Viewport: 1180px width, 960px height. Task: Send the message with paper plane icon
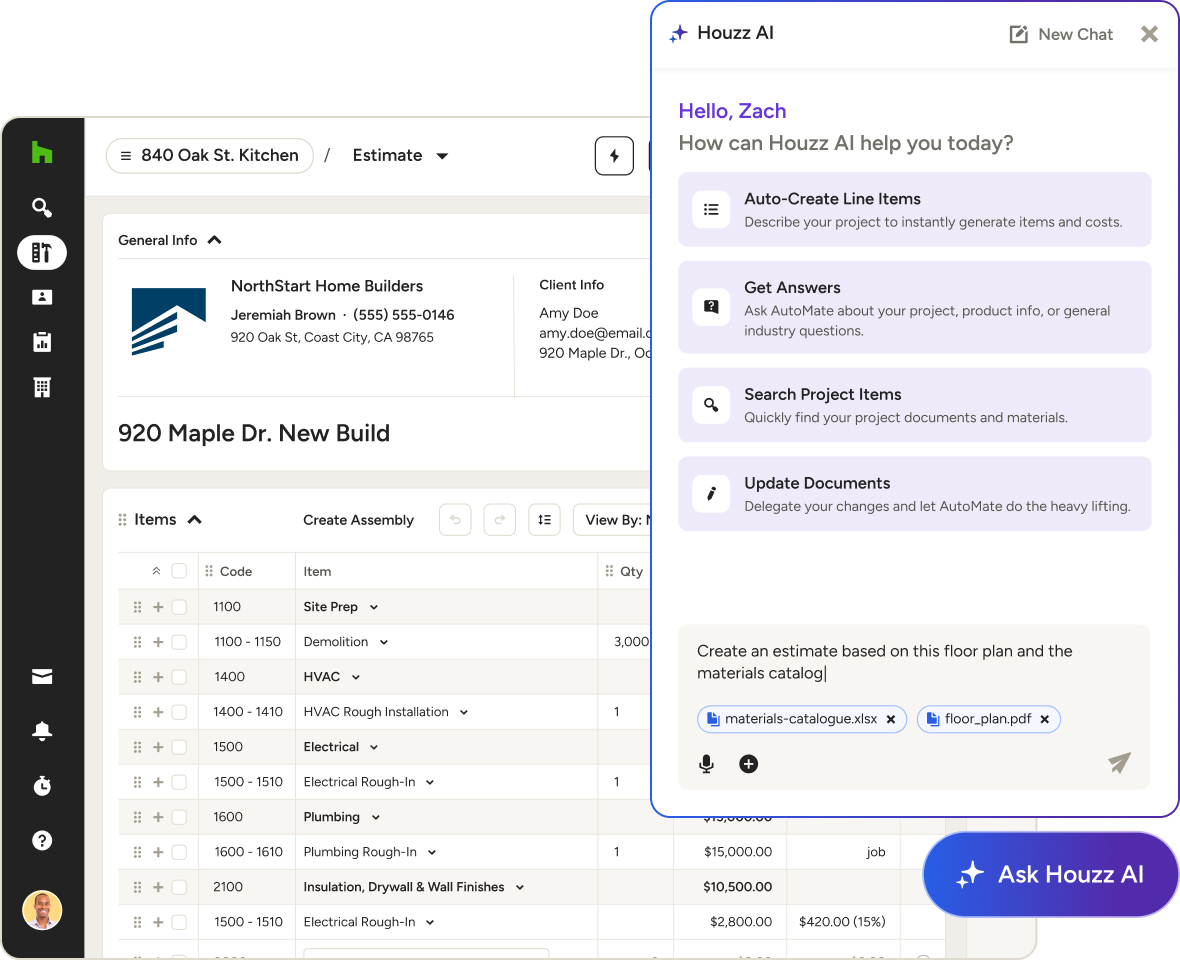click(x=1119, y=762)
